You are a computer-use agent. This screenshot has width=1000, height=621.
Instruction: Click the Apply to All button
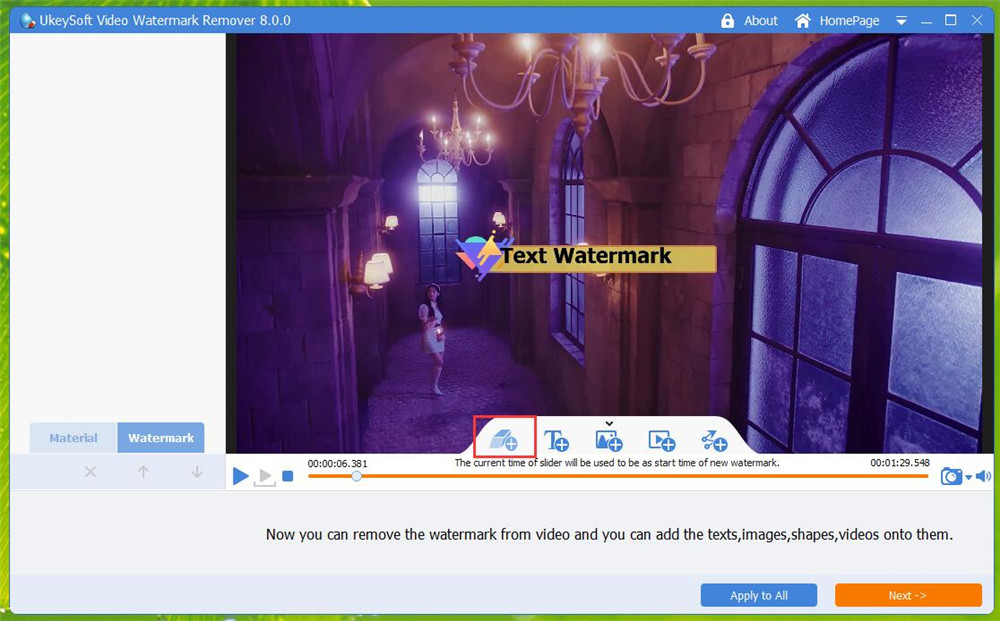tap(758, 596)
